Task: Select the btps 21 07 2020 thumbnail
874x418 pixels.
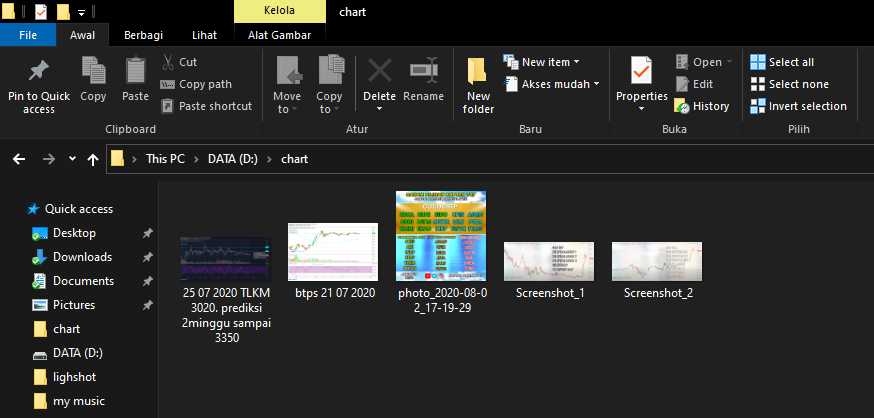Action: (x=333, y=250)
